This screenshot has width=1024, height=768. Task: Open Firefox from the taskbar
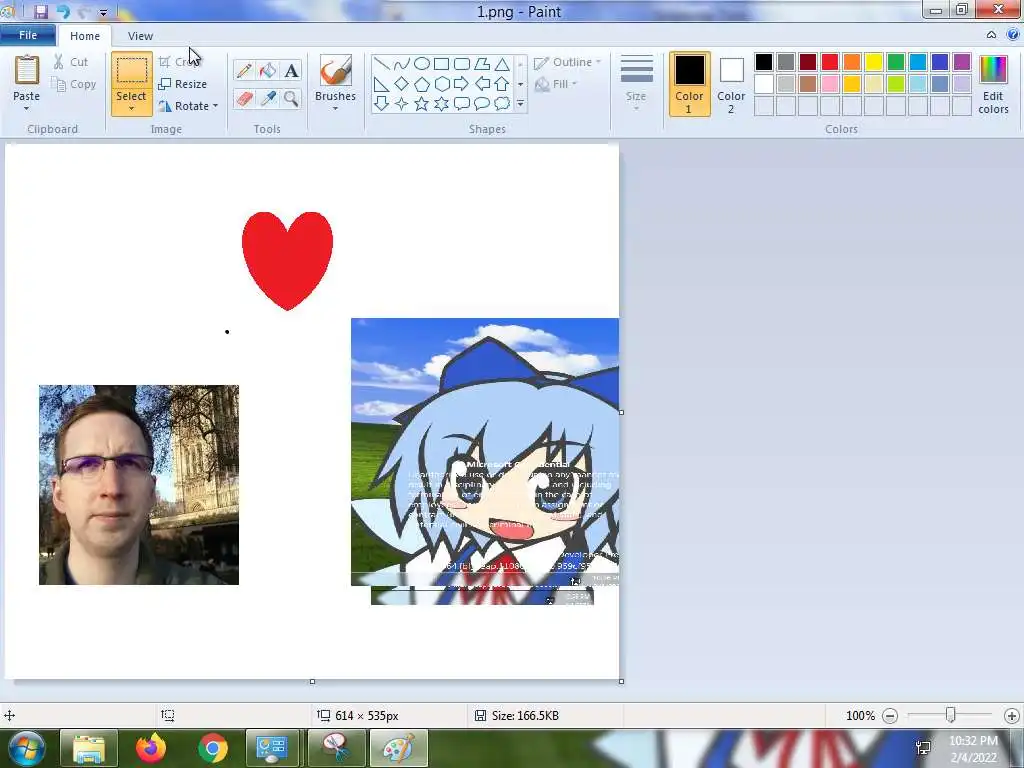point(151,748)
